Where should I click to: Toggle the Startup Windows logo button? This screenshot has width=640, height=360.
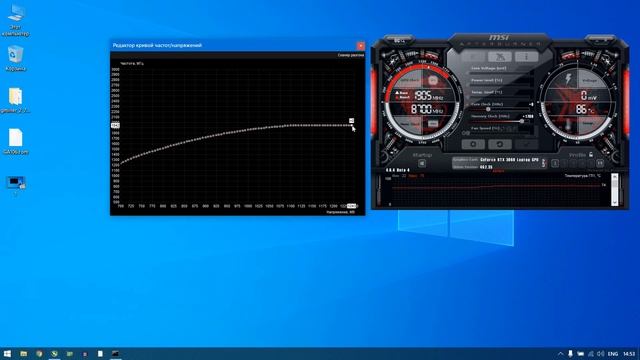coord(422,164)
